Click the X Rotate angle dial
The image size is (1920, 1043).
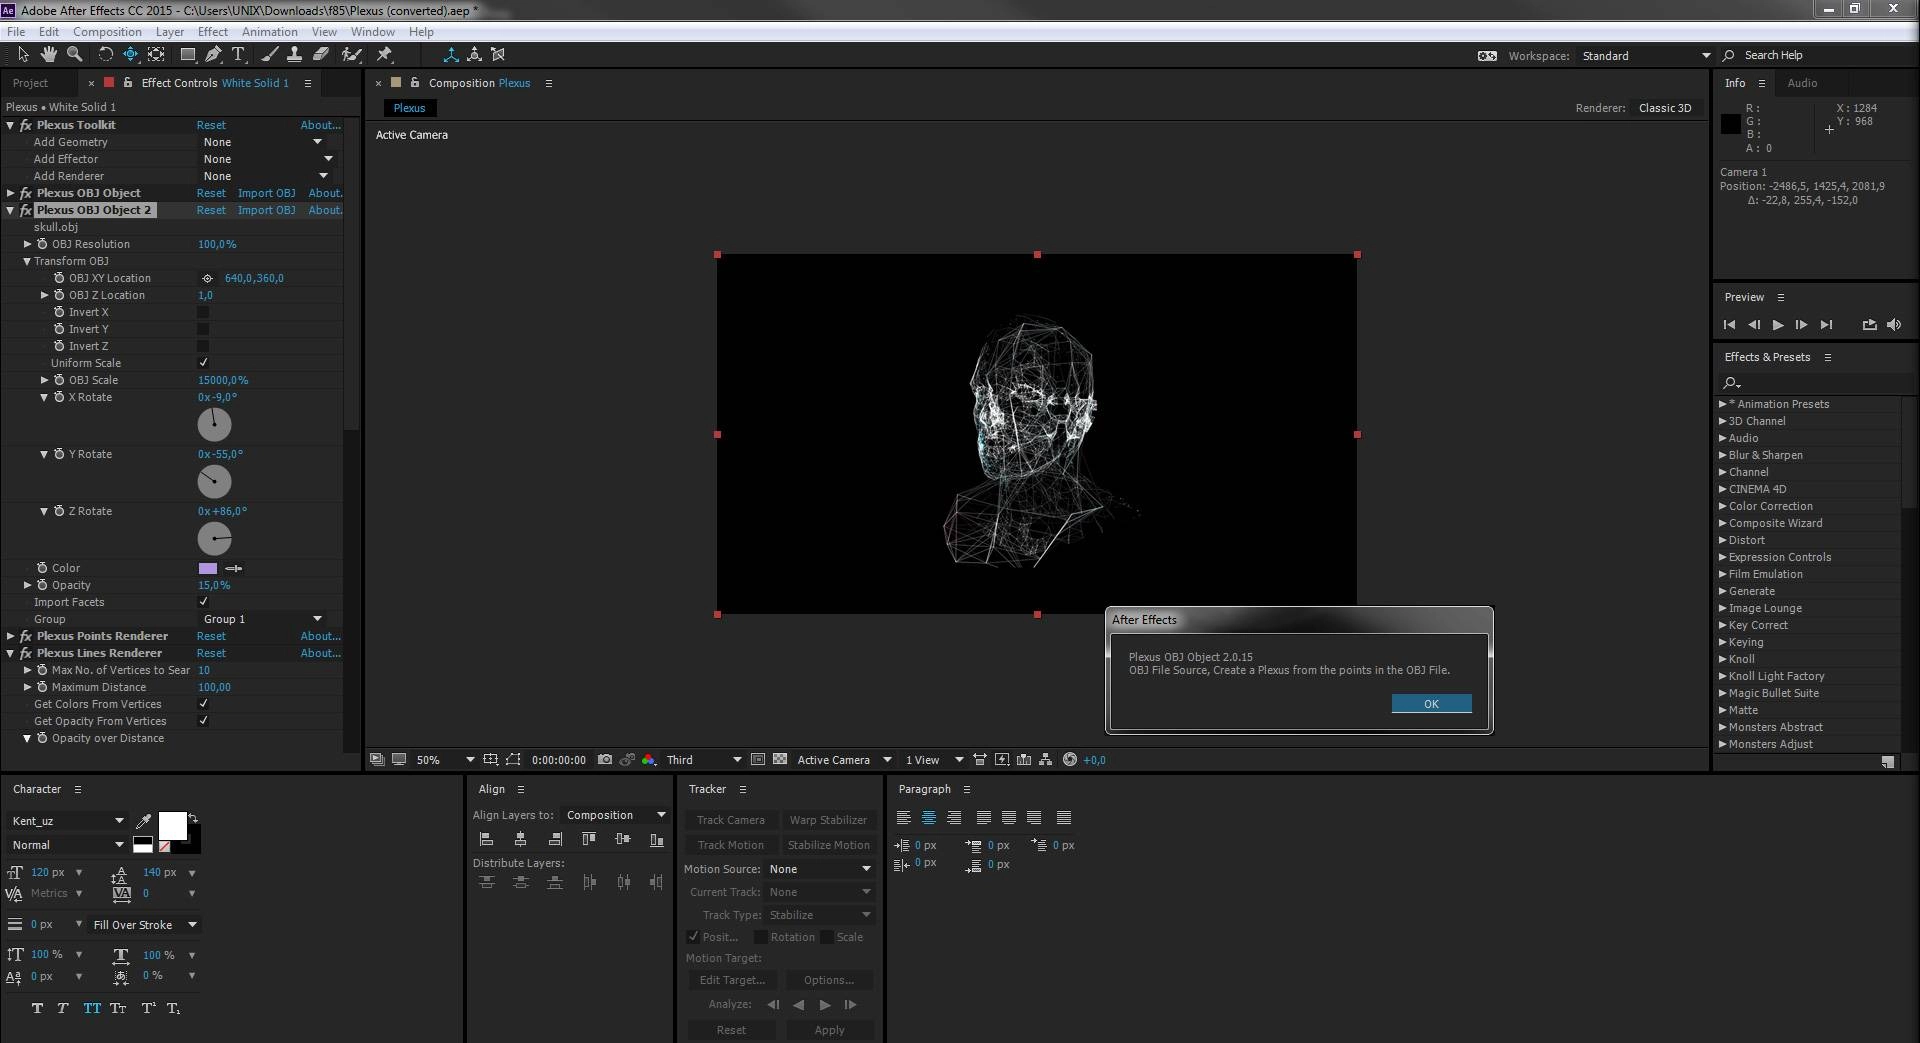(x=214, y=425)
